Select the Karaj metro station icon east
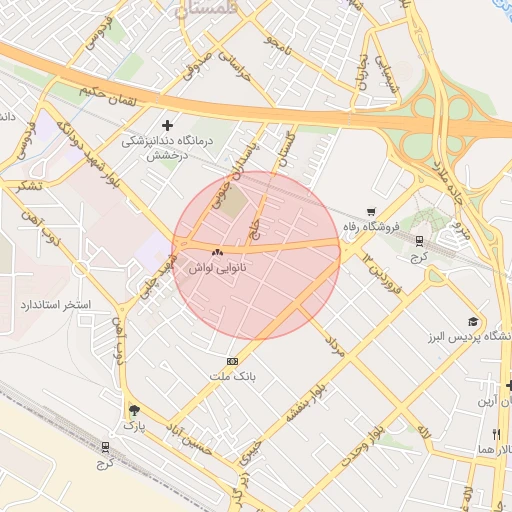 pos(419,241)
